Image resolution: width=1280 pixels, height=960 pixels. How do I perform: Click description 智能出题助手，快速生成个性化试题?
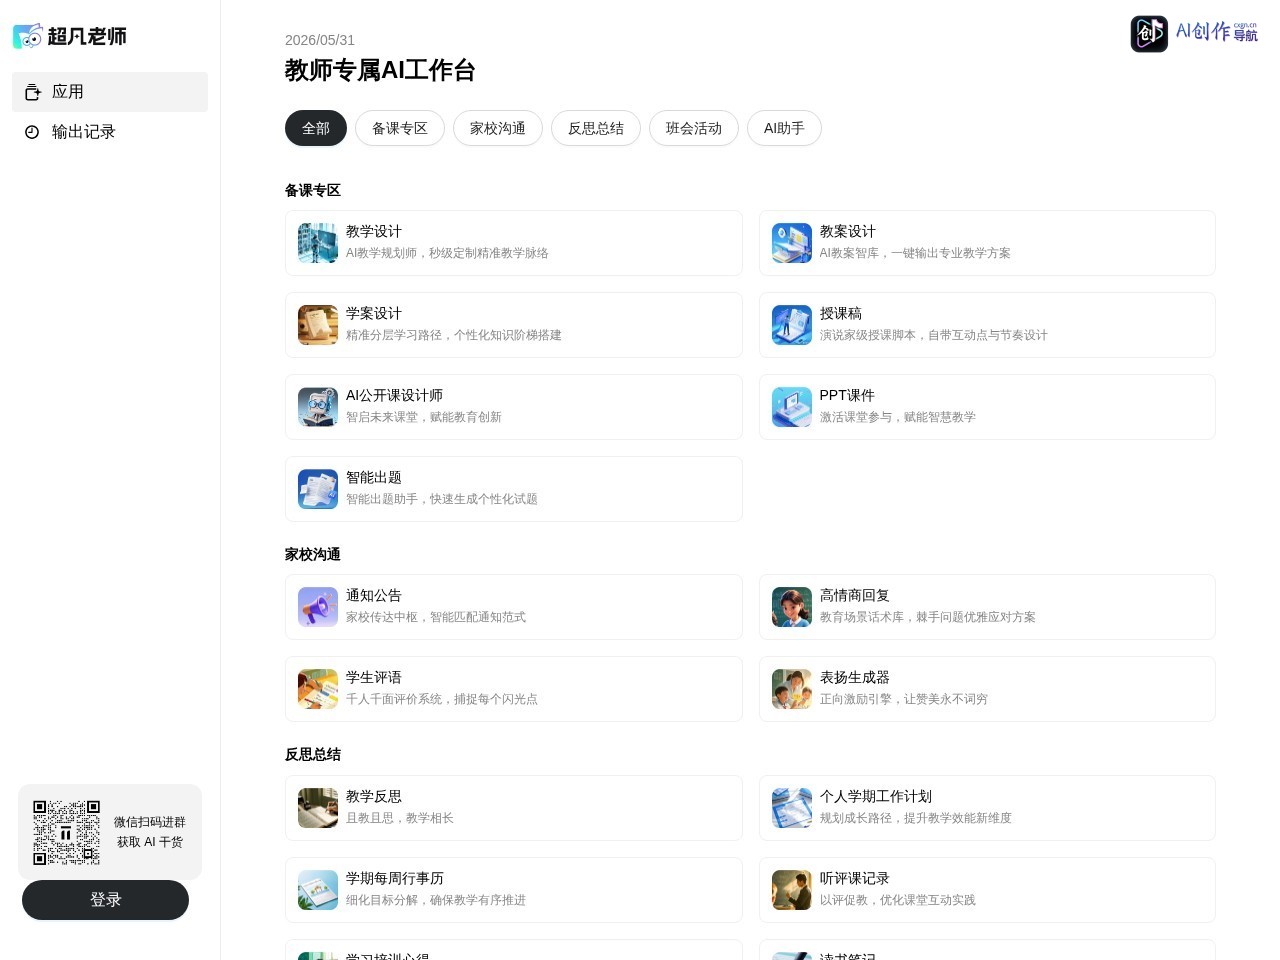pyautogui.click(x=442, y=499)
